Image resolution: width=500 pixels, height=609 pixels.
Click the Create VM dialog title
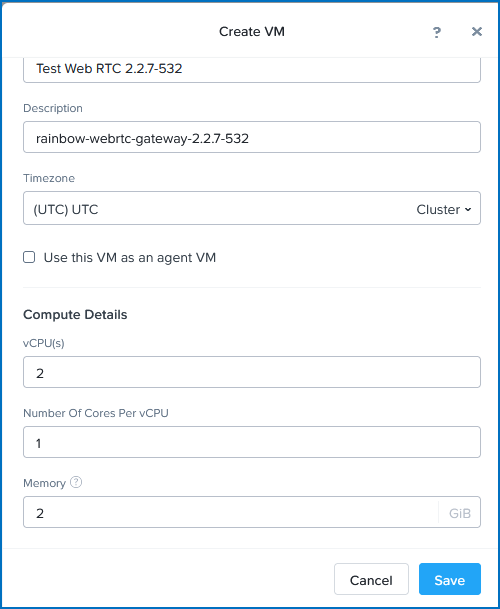(252, 31)
